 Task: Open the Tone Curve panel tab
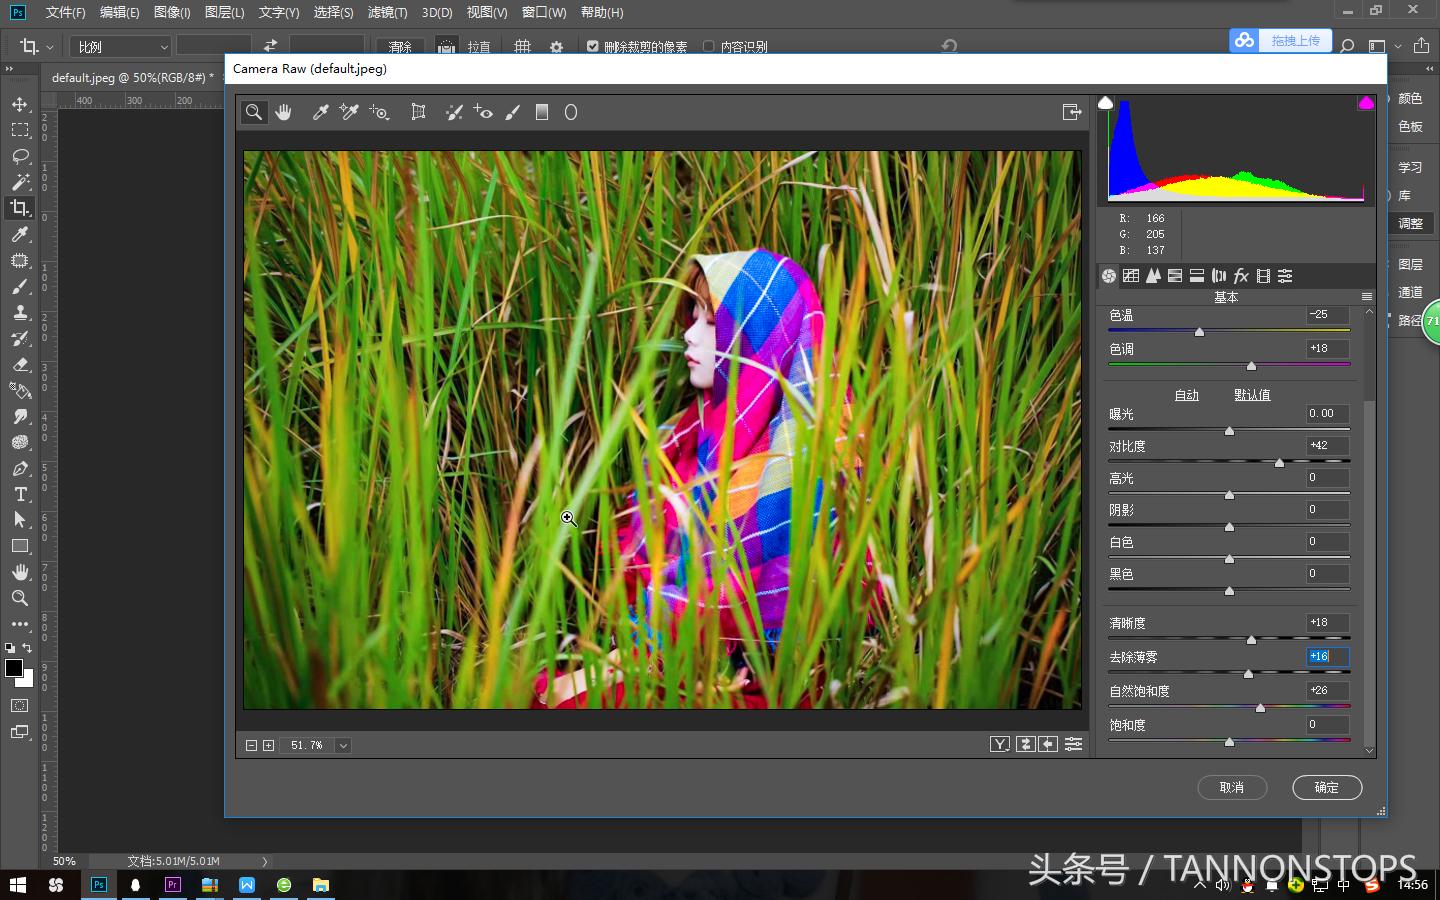click(x=1131, y=276)
